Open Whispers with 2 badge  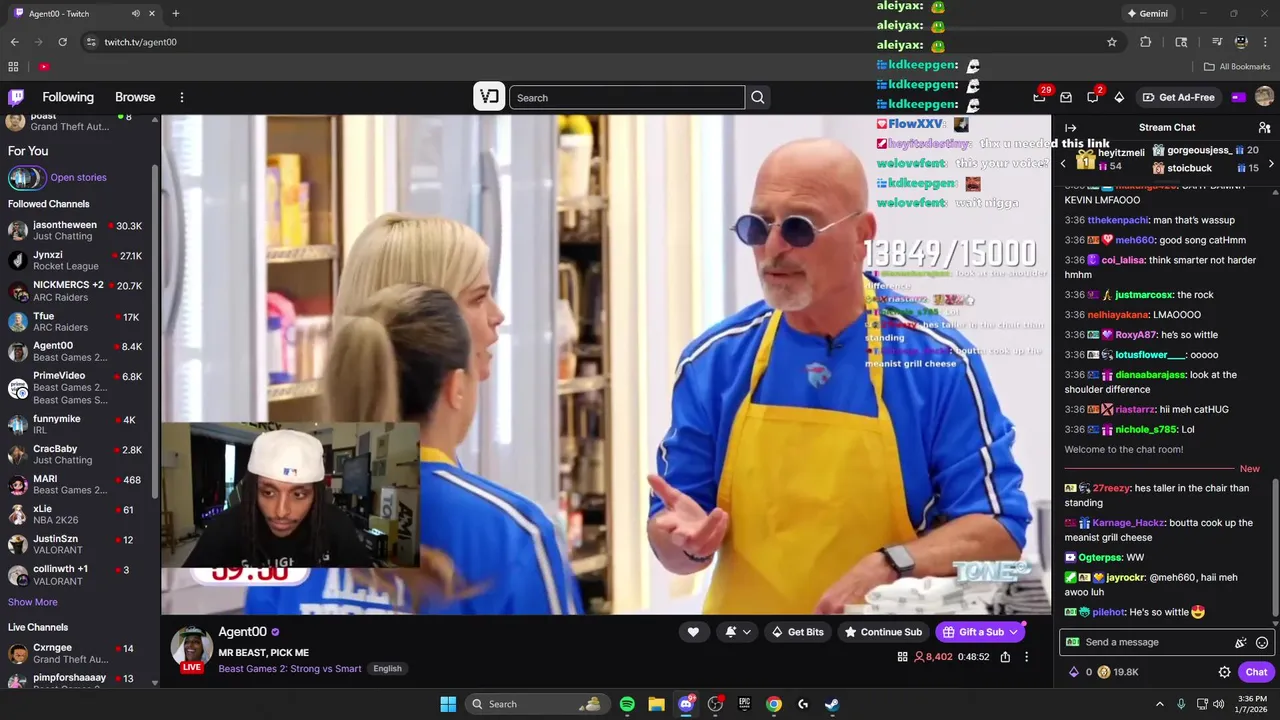(x=1093, y=97)
